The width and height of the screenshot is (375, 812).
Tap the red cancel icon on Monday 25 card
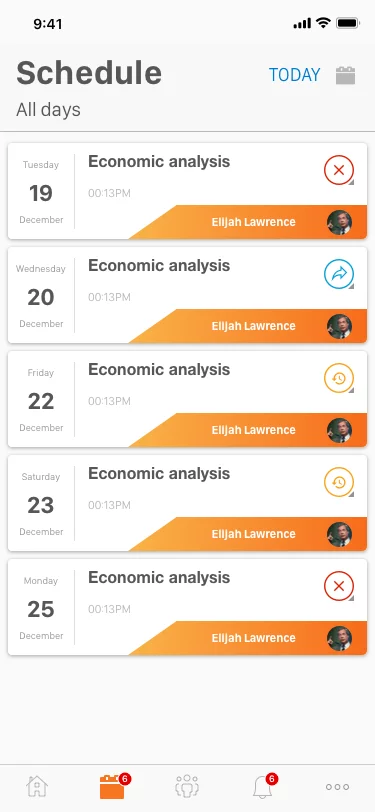tap(339, 586)
